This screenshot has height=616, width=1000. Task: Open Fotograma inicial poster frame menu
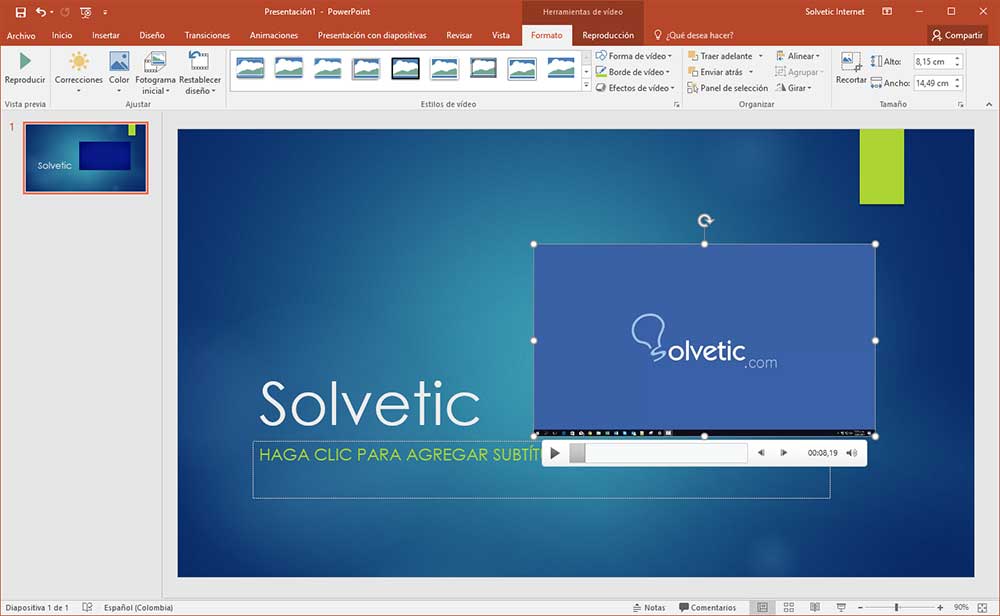click(x=155, y=72)
